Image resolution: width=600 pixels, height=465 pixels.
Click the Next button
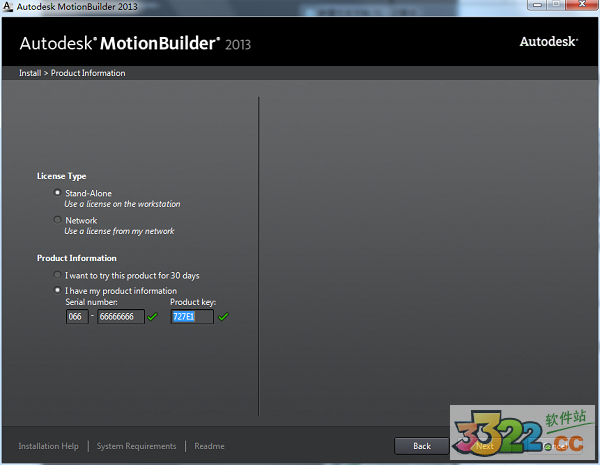(x=484, y=446)
